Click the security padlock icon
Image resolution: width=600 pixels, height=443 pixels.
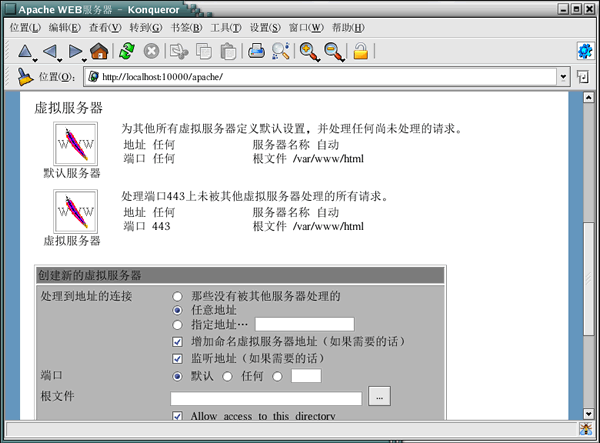pos(360,51)
